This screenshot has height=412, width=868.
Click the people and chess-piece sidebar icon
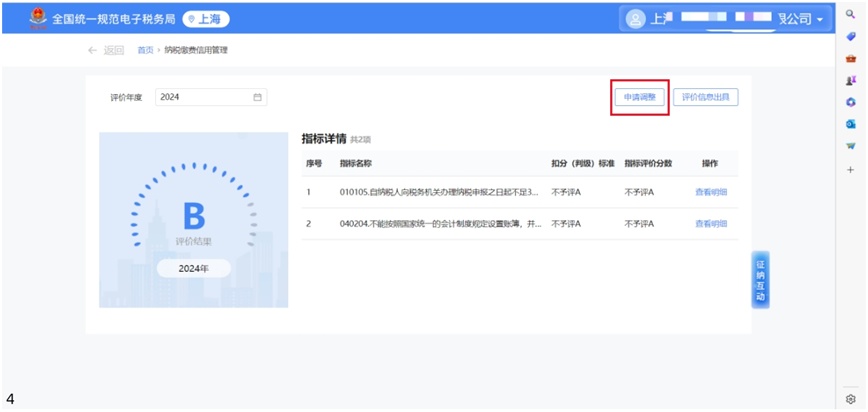click(851, 80)
